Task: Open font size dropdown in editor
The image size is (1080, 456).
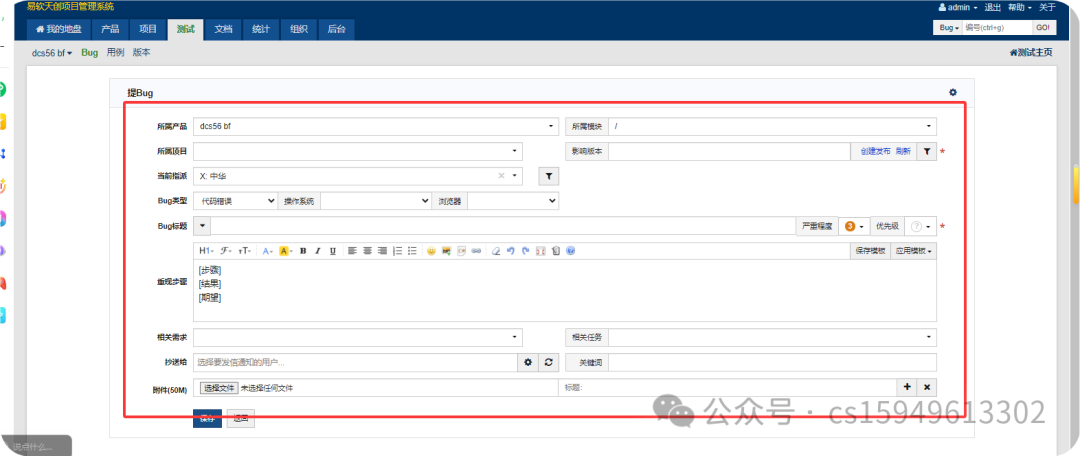Action: [245, 251]
